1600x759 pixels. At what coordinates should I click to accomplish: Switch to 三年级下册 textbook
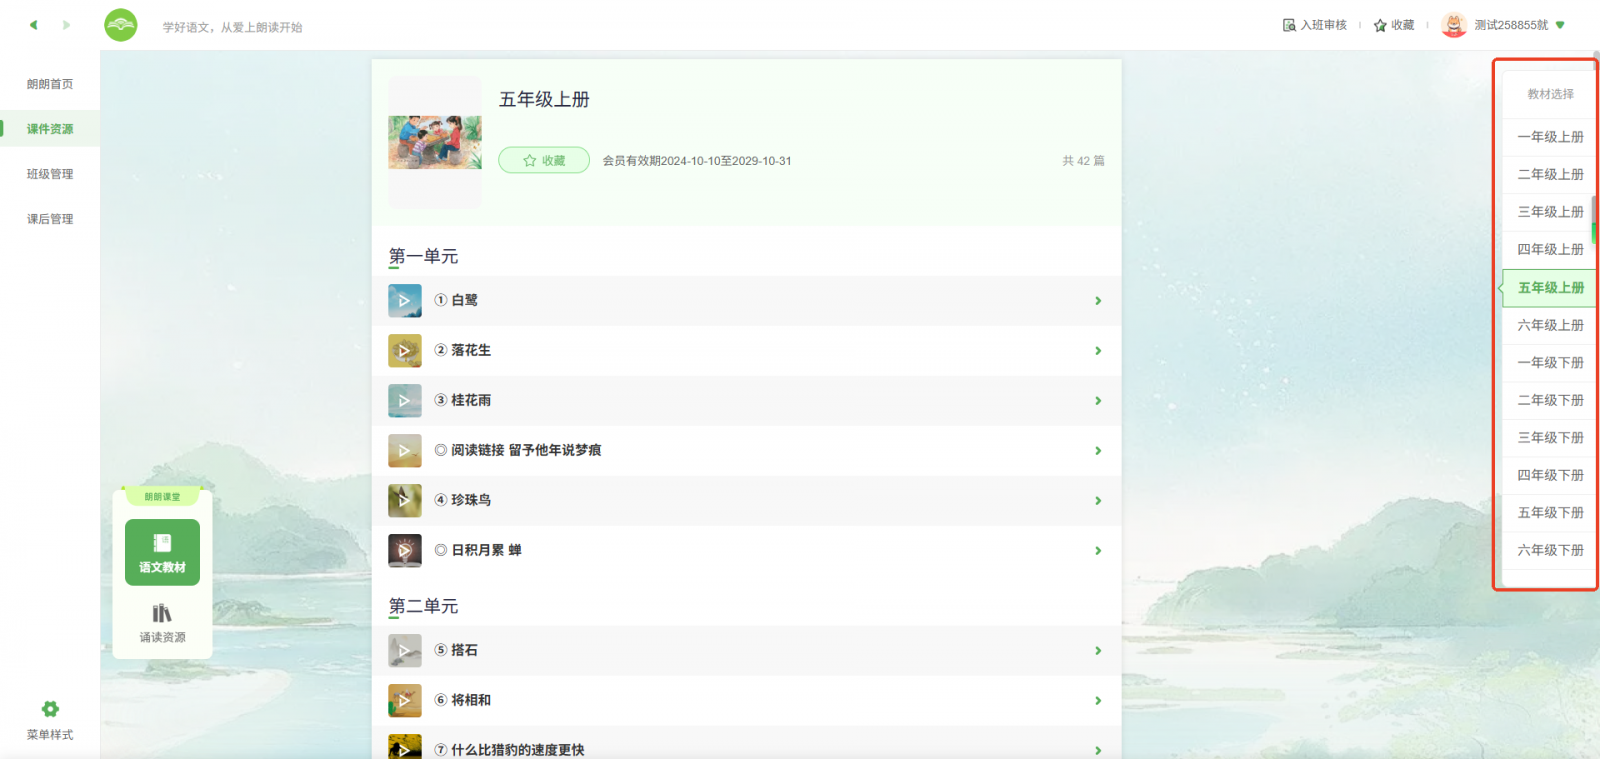pyautogui.click(x=1550, y=438)
